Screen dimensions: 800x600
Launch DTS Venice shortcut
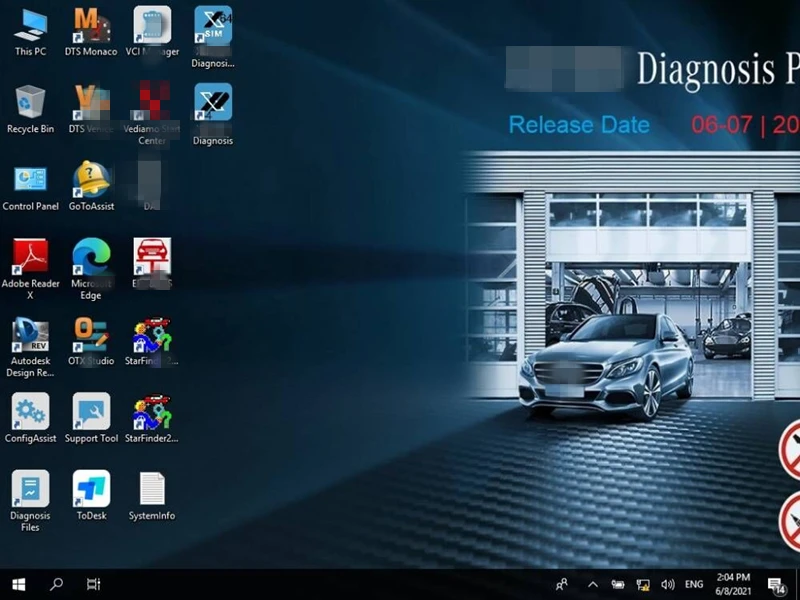coord(91,109)
